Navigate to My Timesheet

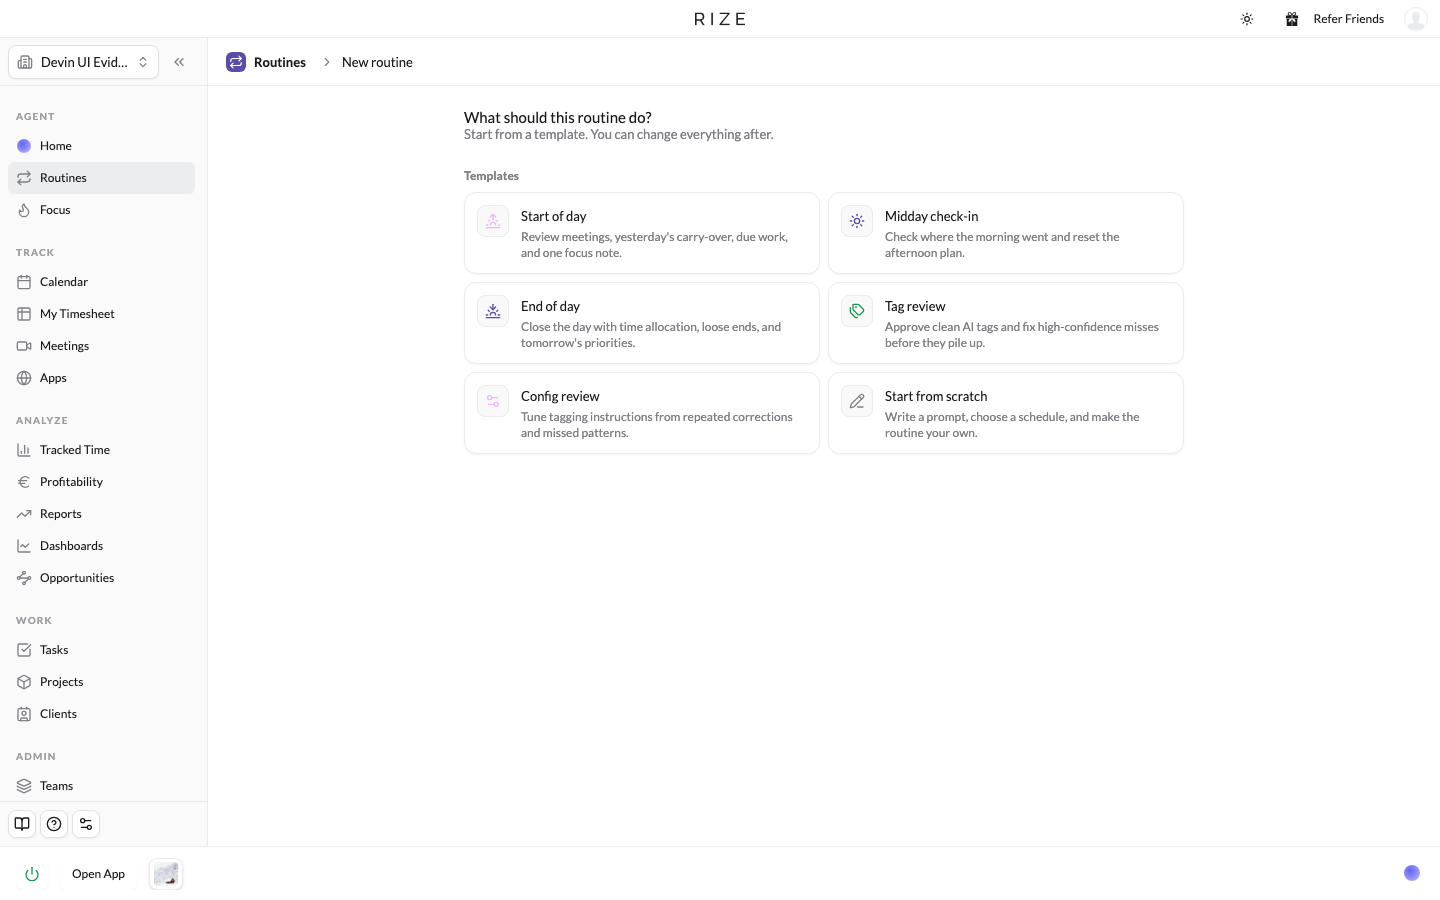102,314
